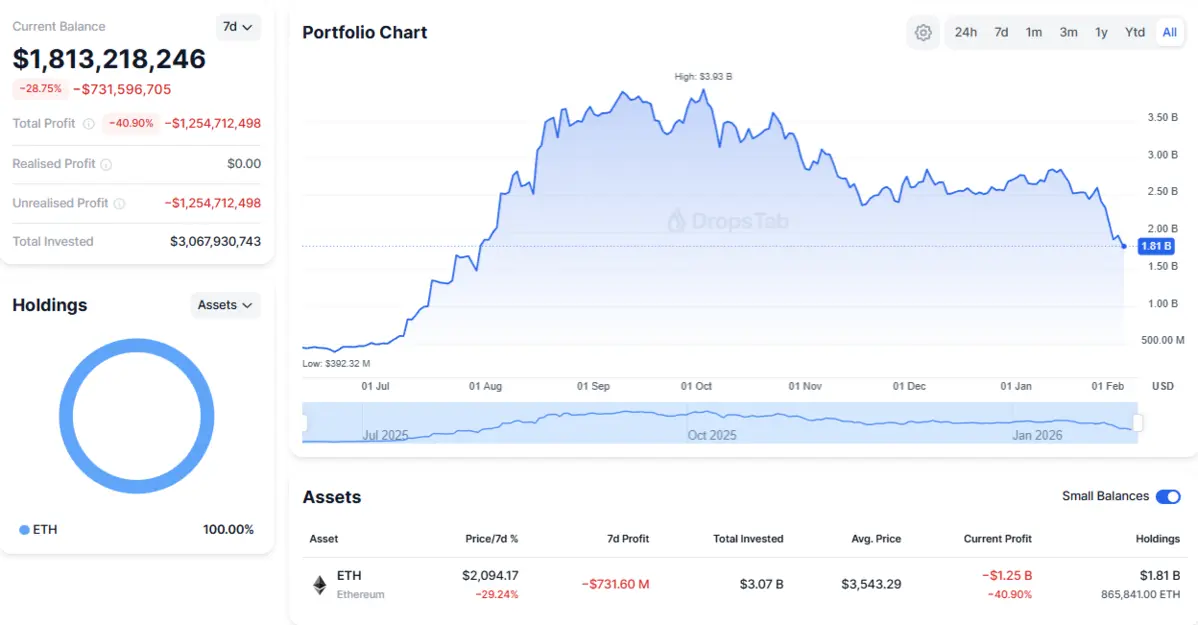Click the info icon beside Realised Profit
Viewport: 1198px width, 625px height.
point(106,164)
